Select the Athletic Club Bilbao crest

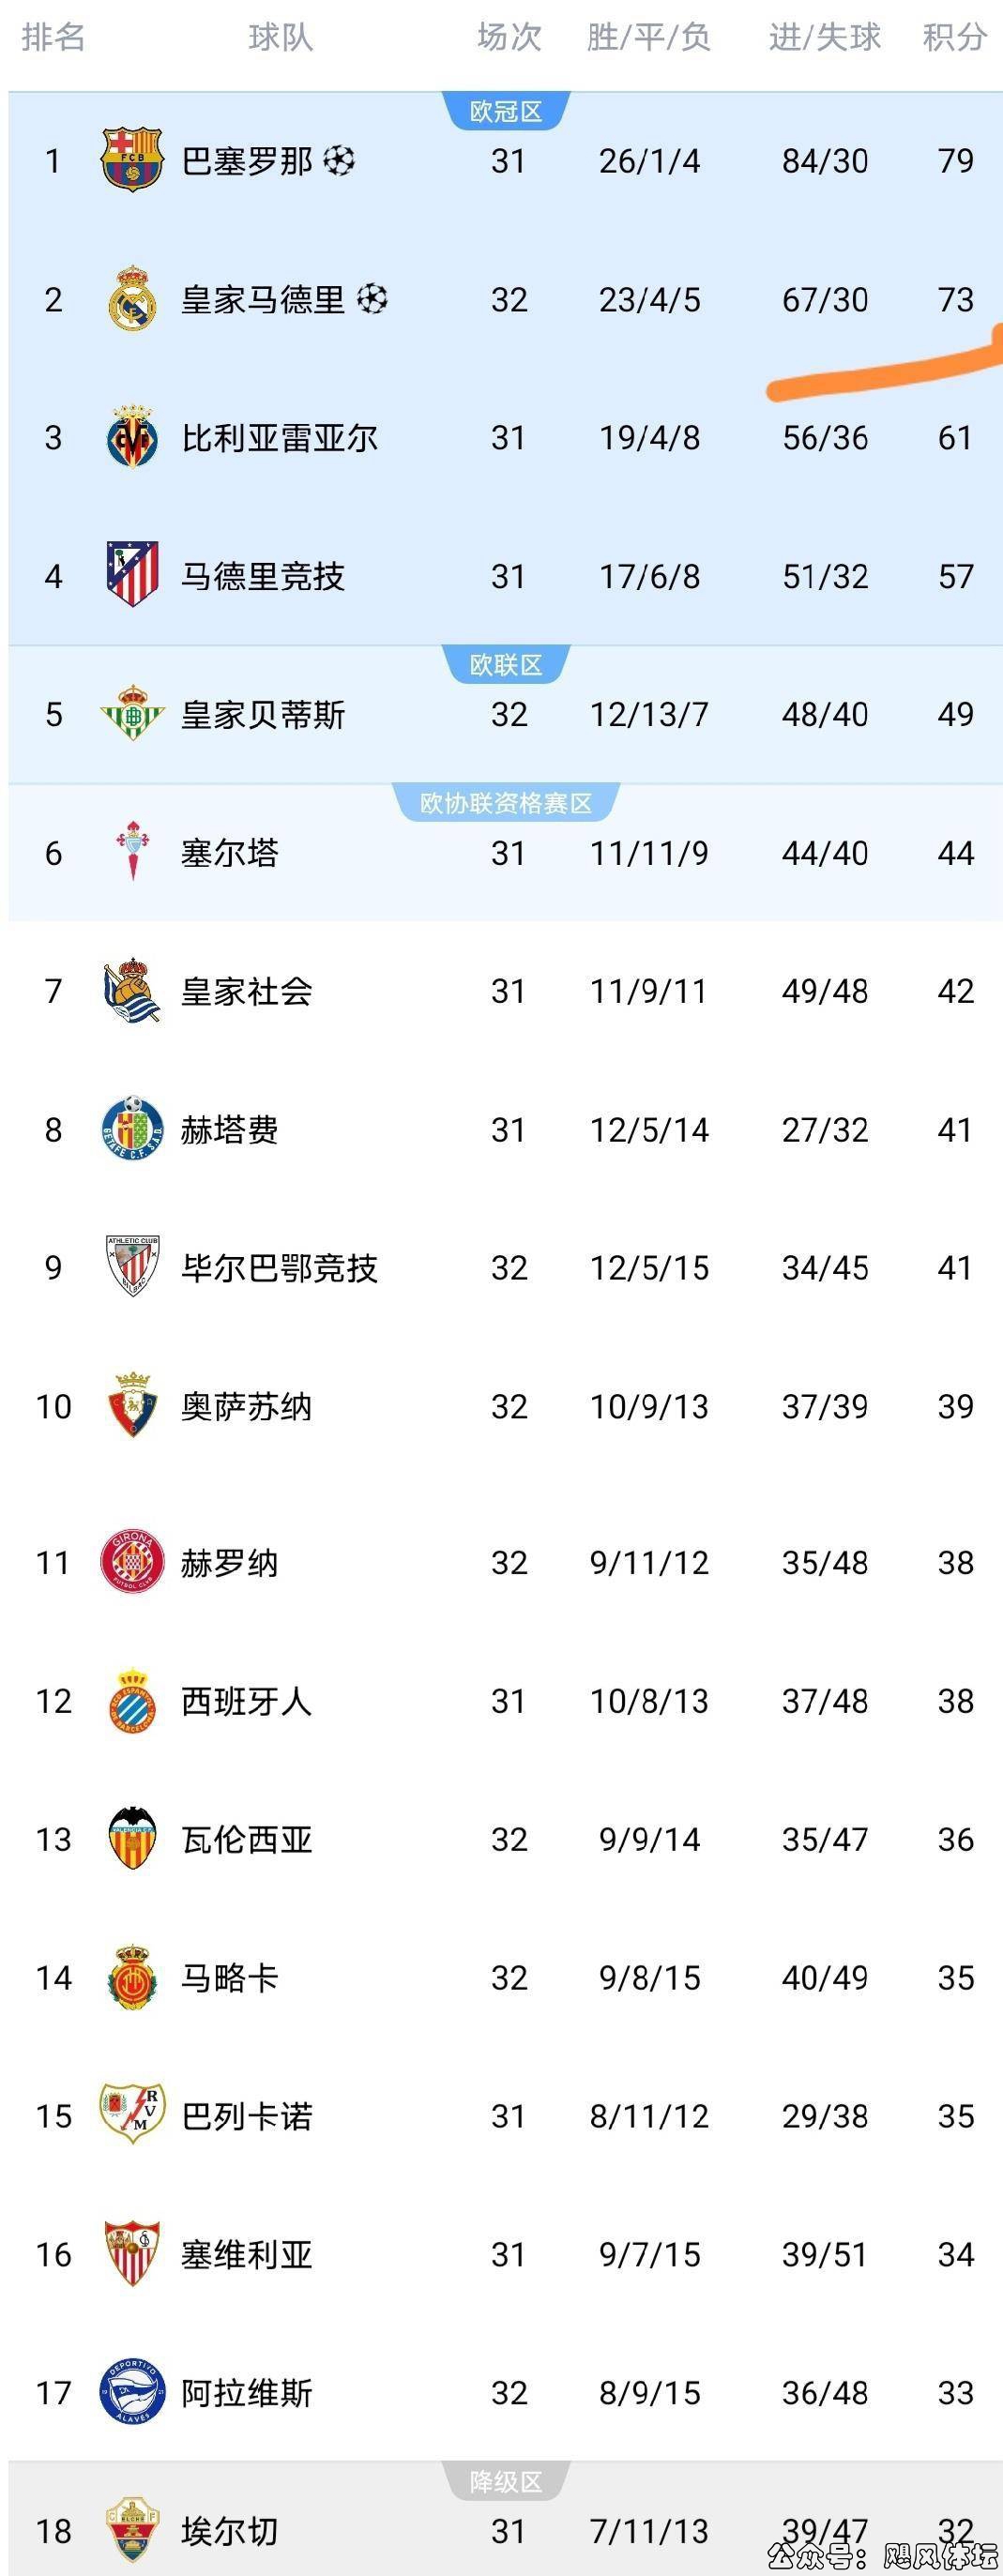click(x=132, y=1267)
